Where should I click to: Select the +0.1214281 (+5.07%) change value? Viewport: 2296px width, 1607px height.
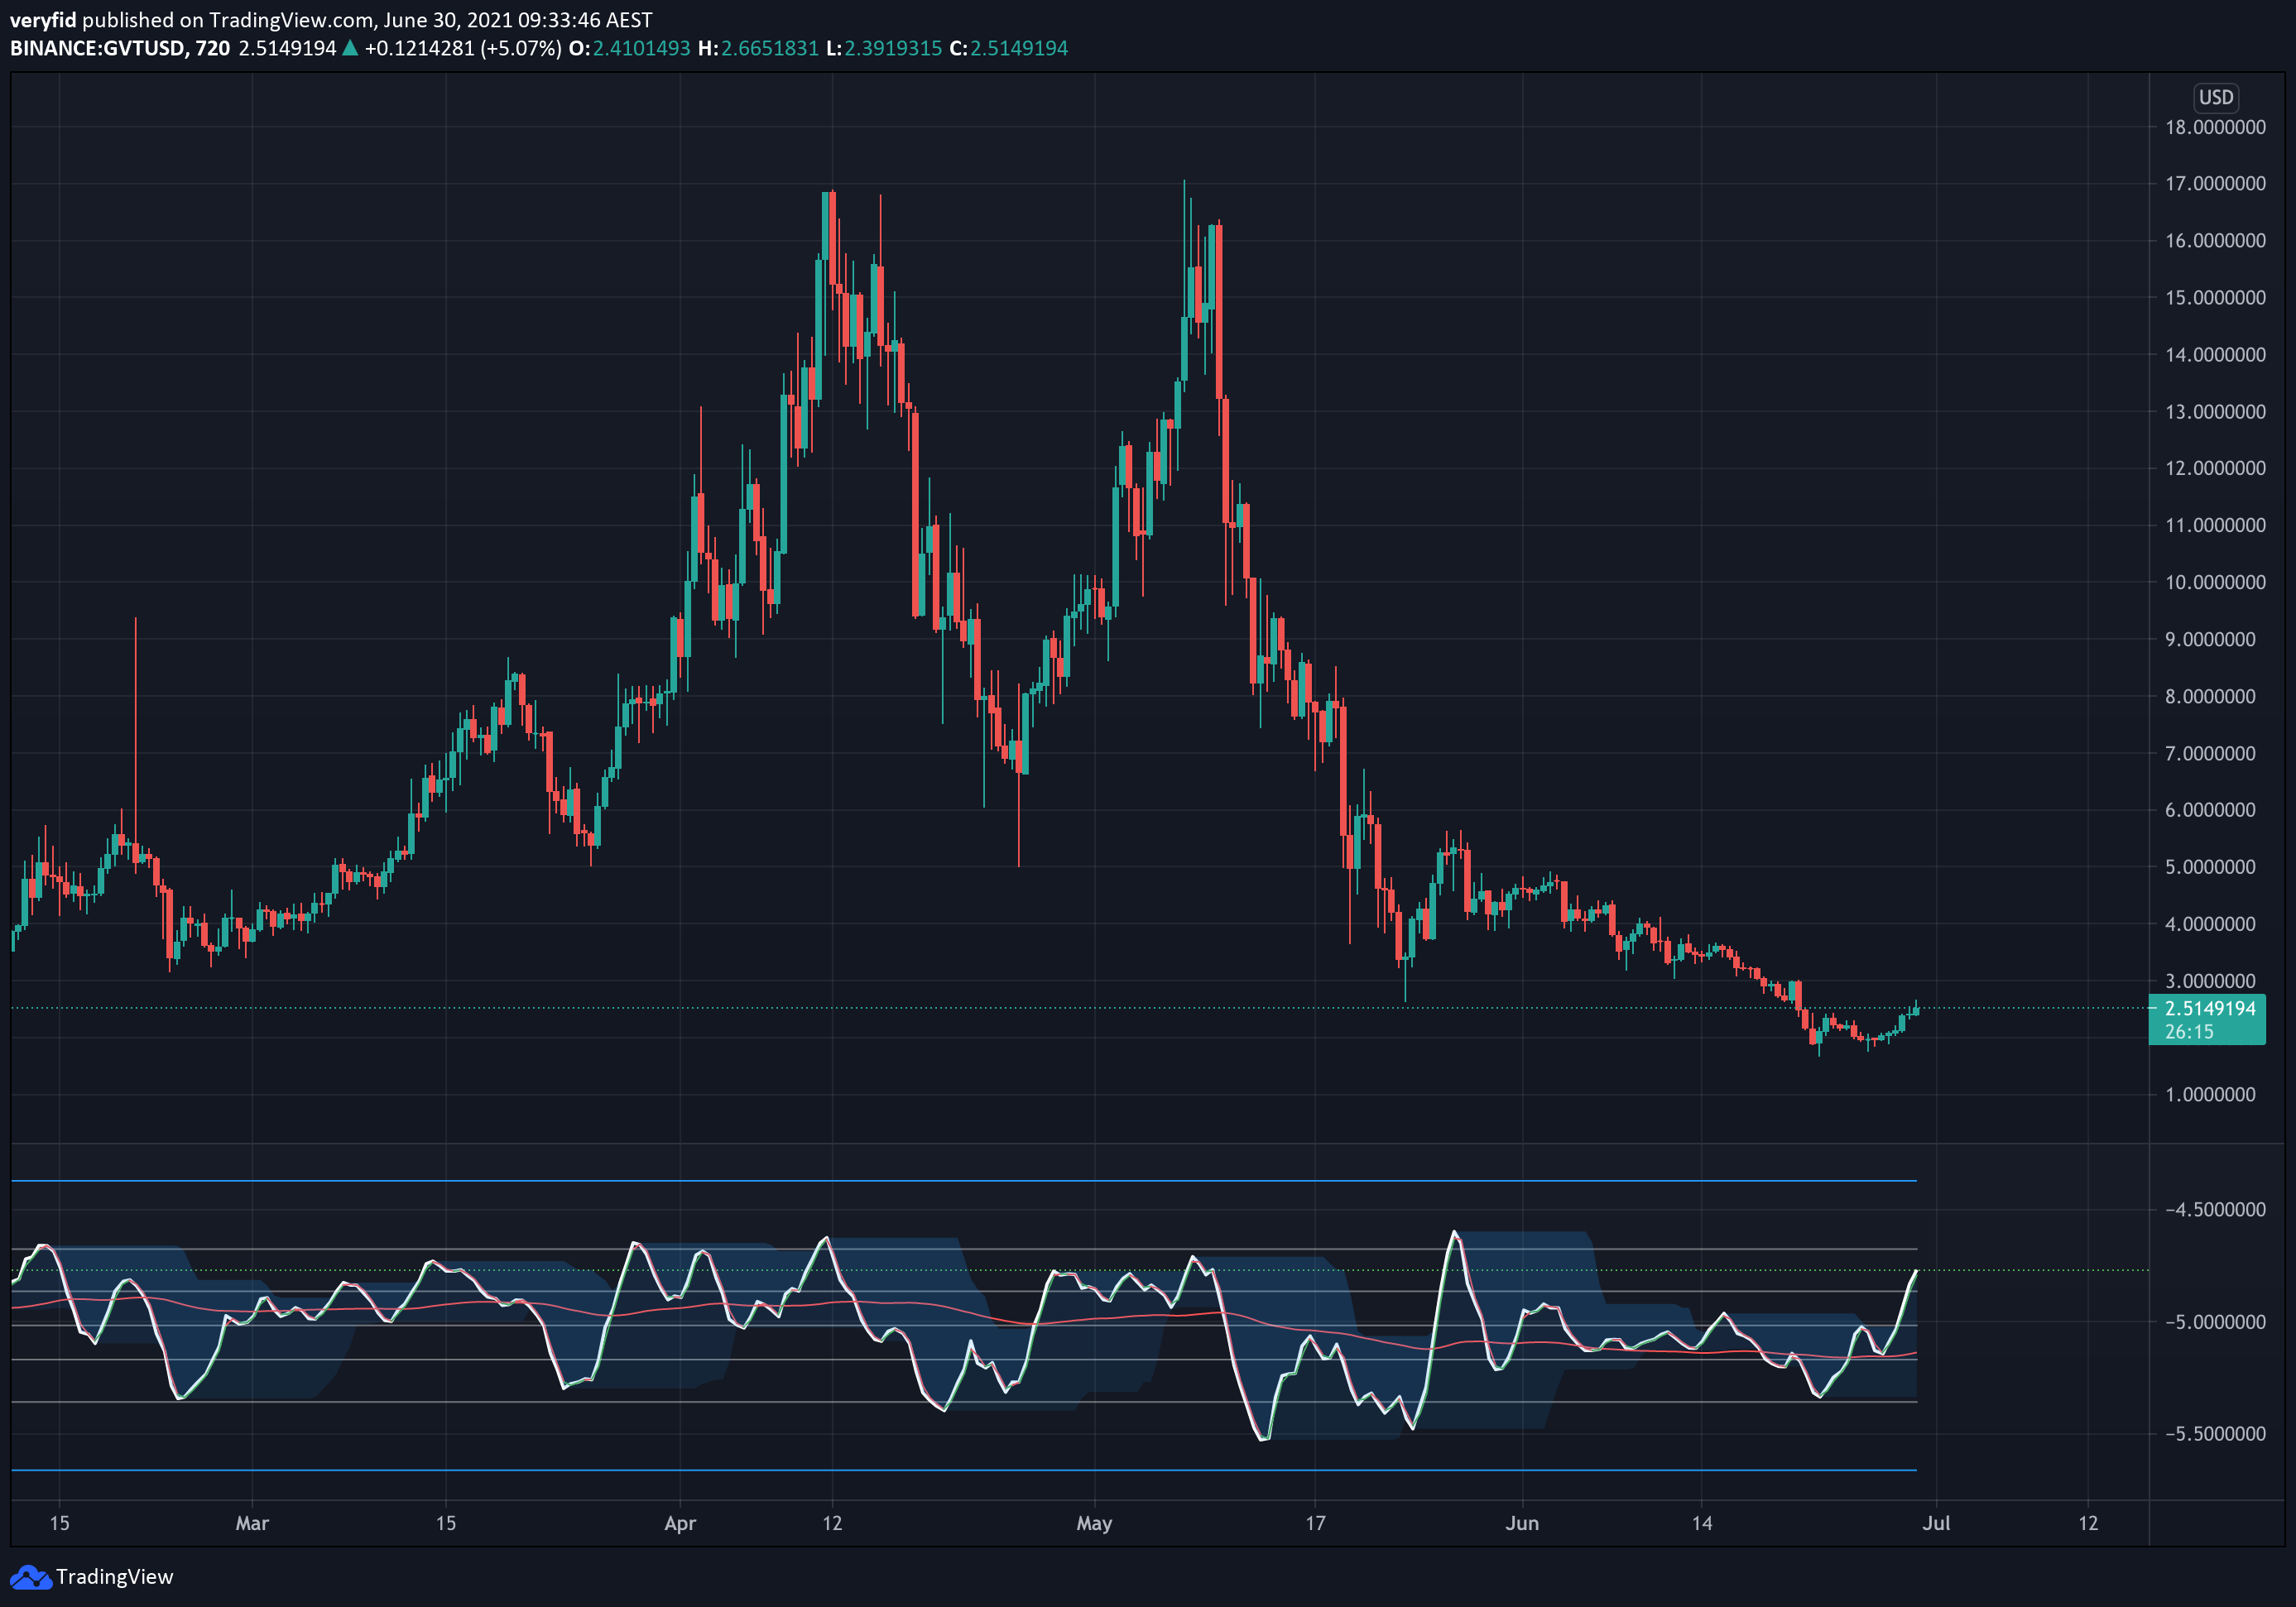click(462, 48)
